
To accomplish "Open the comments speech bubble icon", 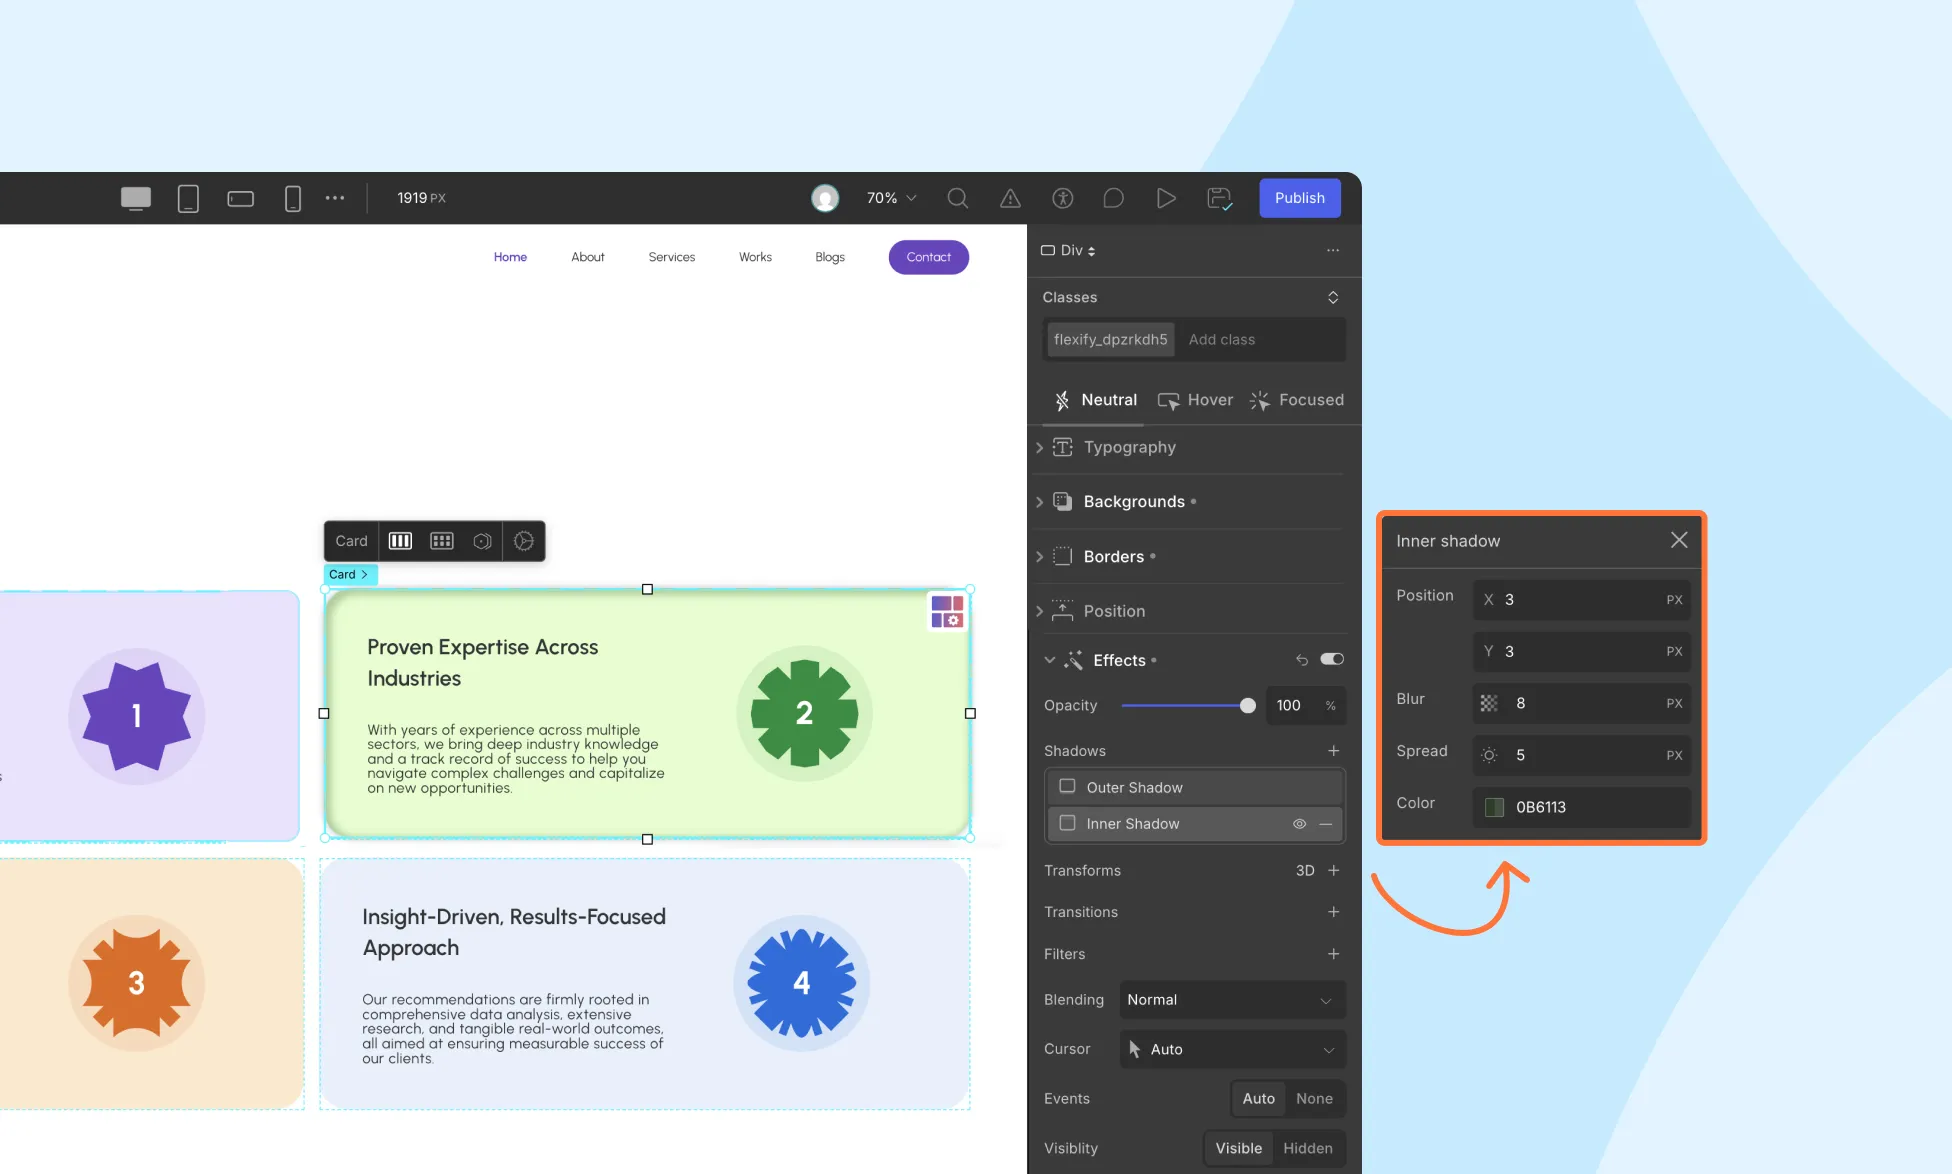I will click(x=1113, y=198).
